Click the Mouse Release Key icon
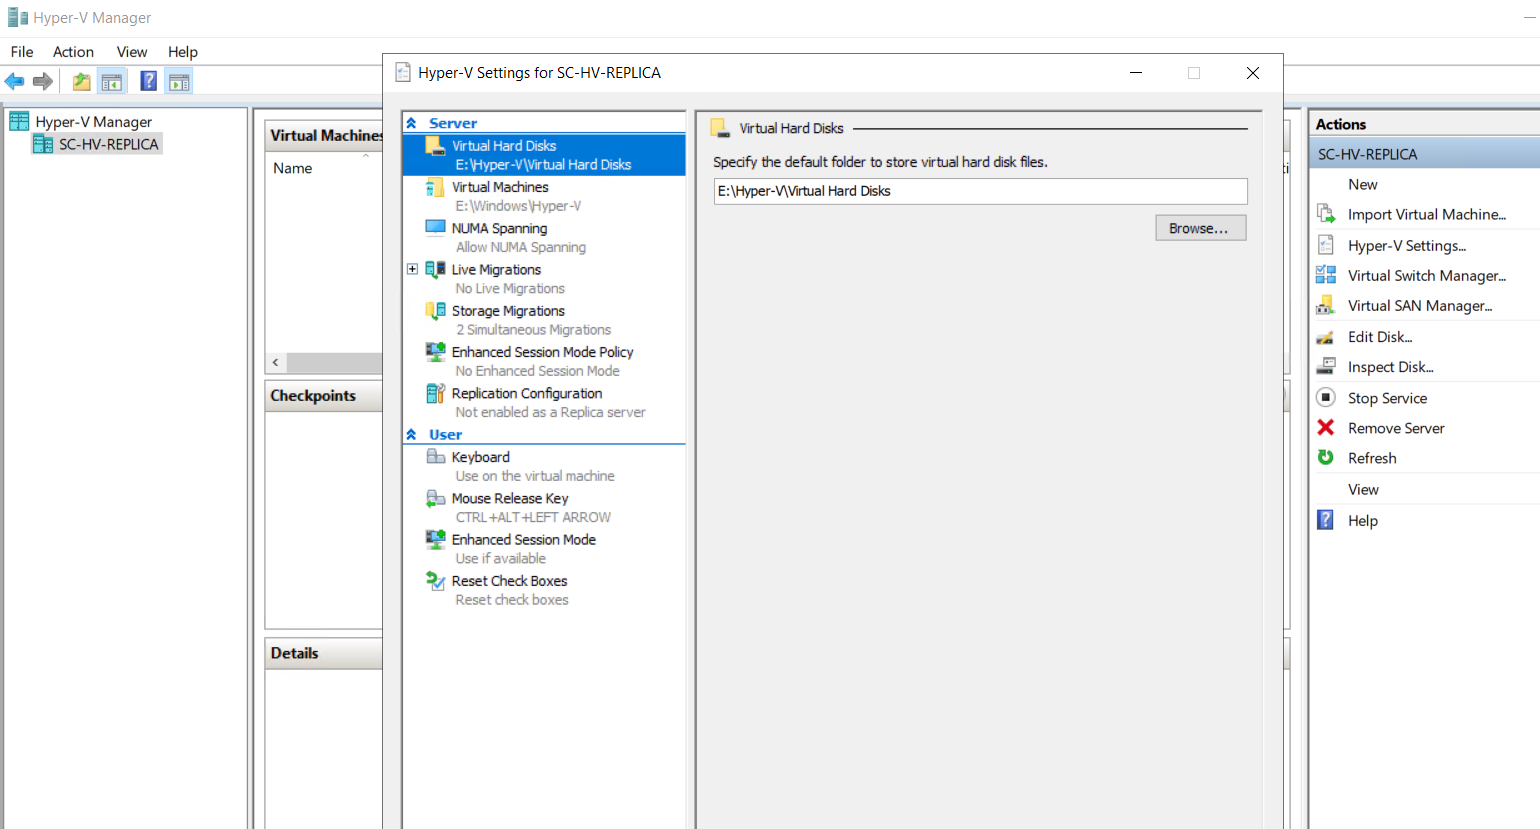Screen dimensions: 1540x829 click(435, 498)
